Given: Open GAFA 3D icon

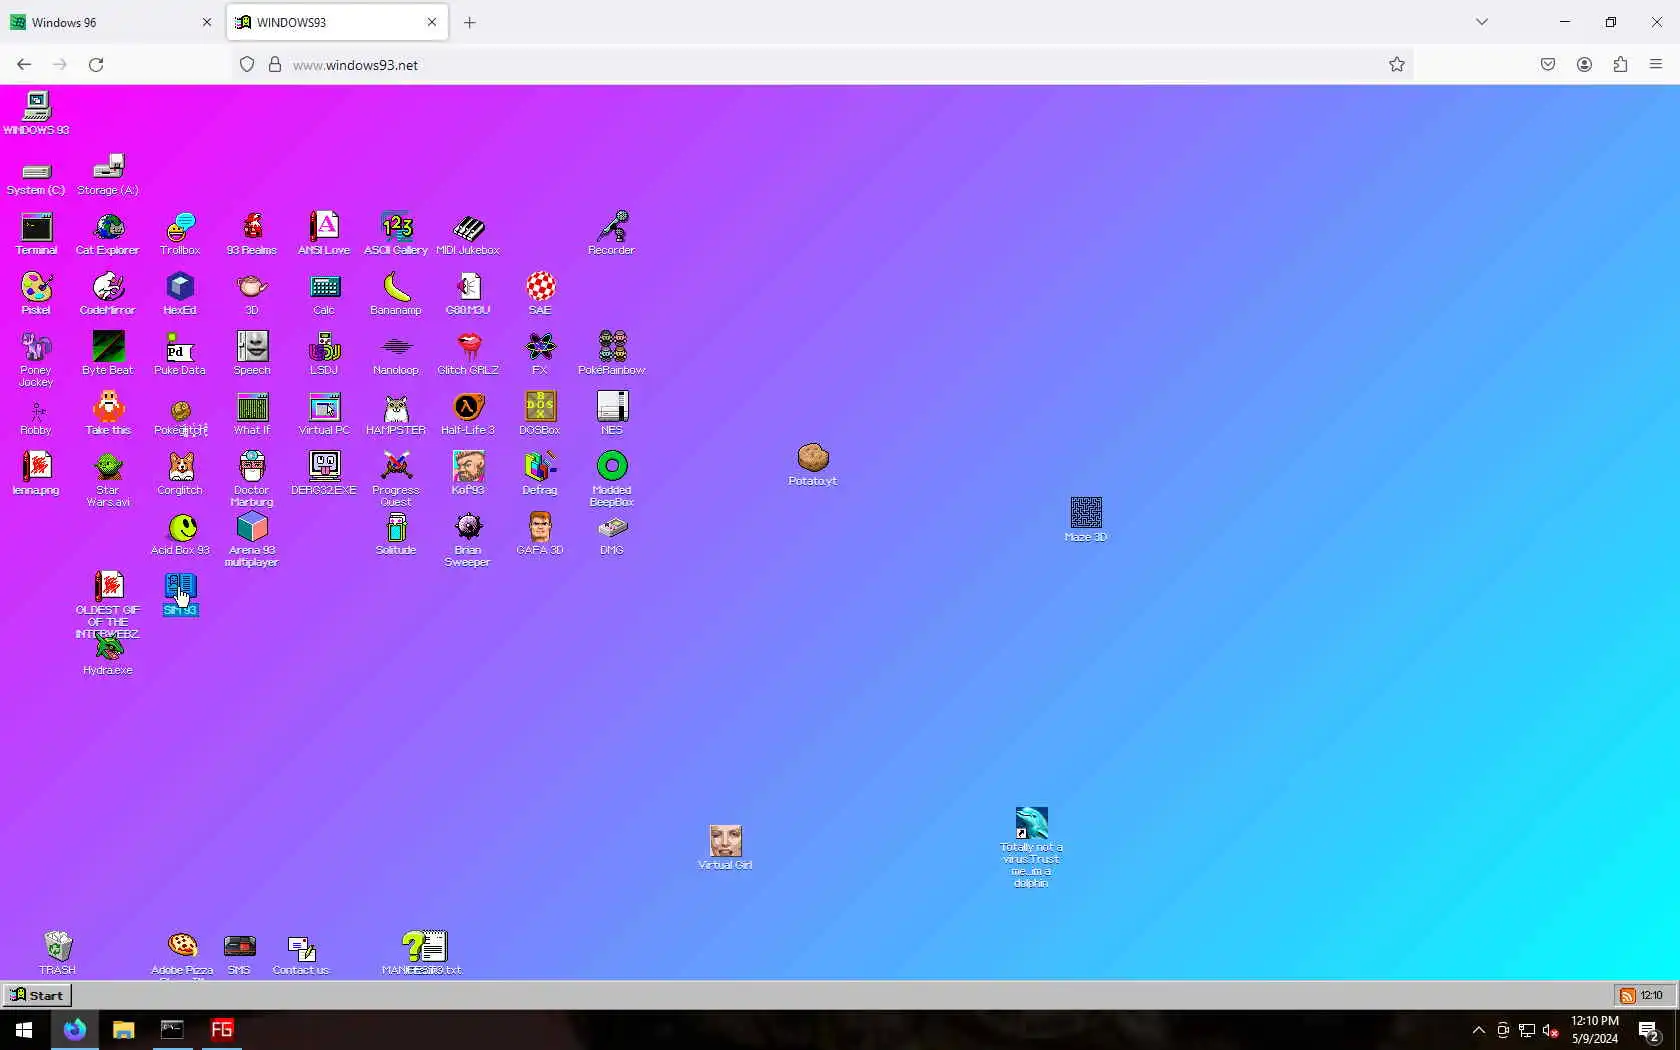Looking at the screenshot, I should 540,534.
